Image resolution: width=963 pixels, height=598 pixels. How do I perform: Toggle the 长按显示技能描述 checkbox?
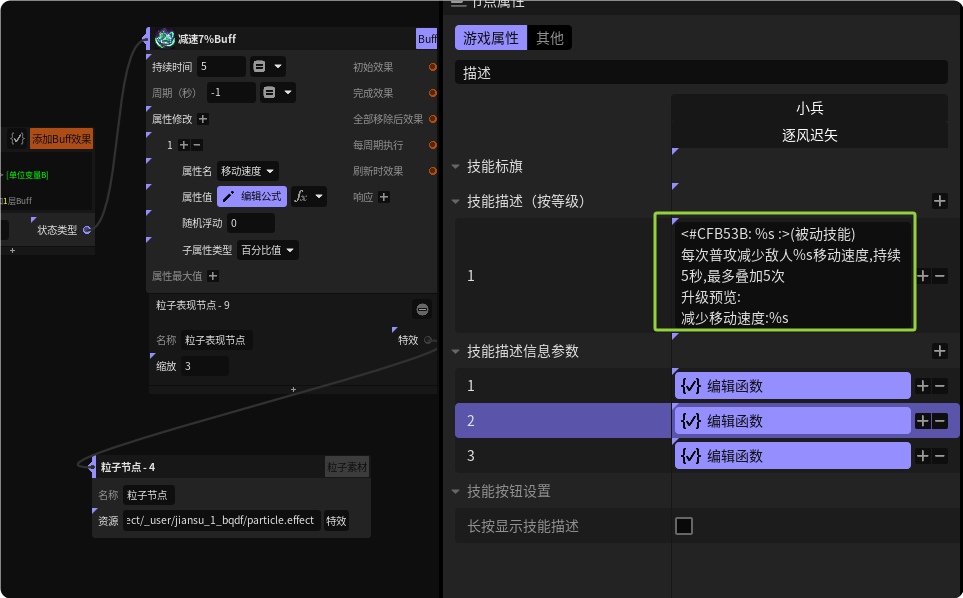[684, 526]
